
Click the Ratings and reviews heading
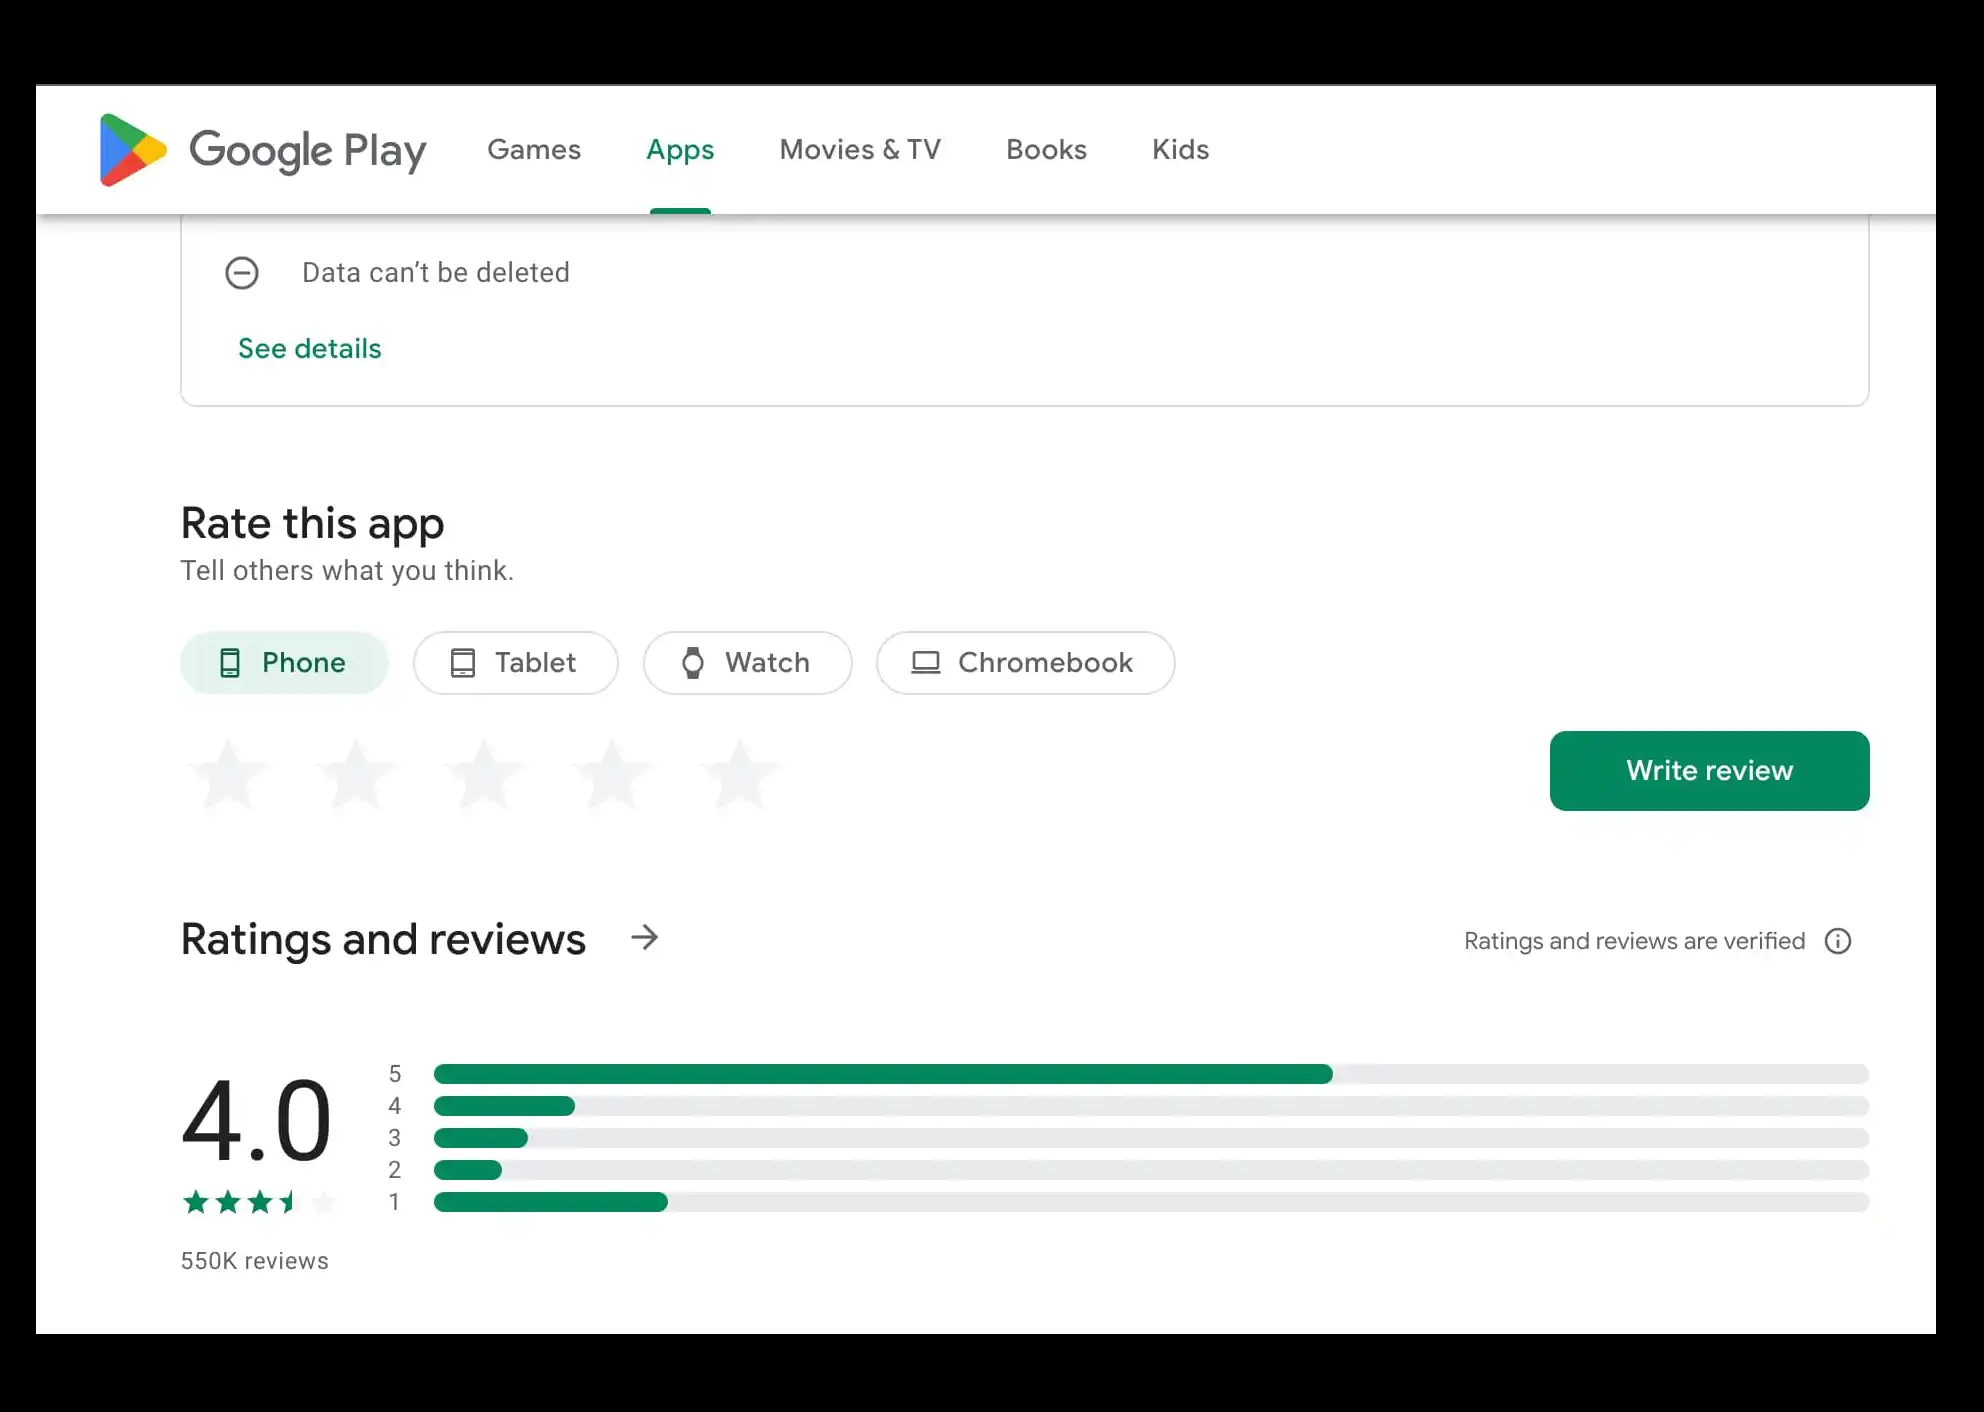(x=383, y=940)
